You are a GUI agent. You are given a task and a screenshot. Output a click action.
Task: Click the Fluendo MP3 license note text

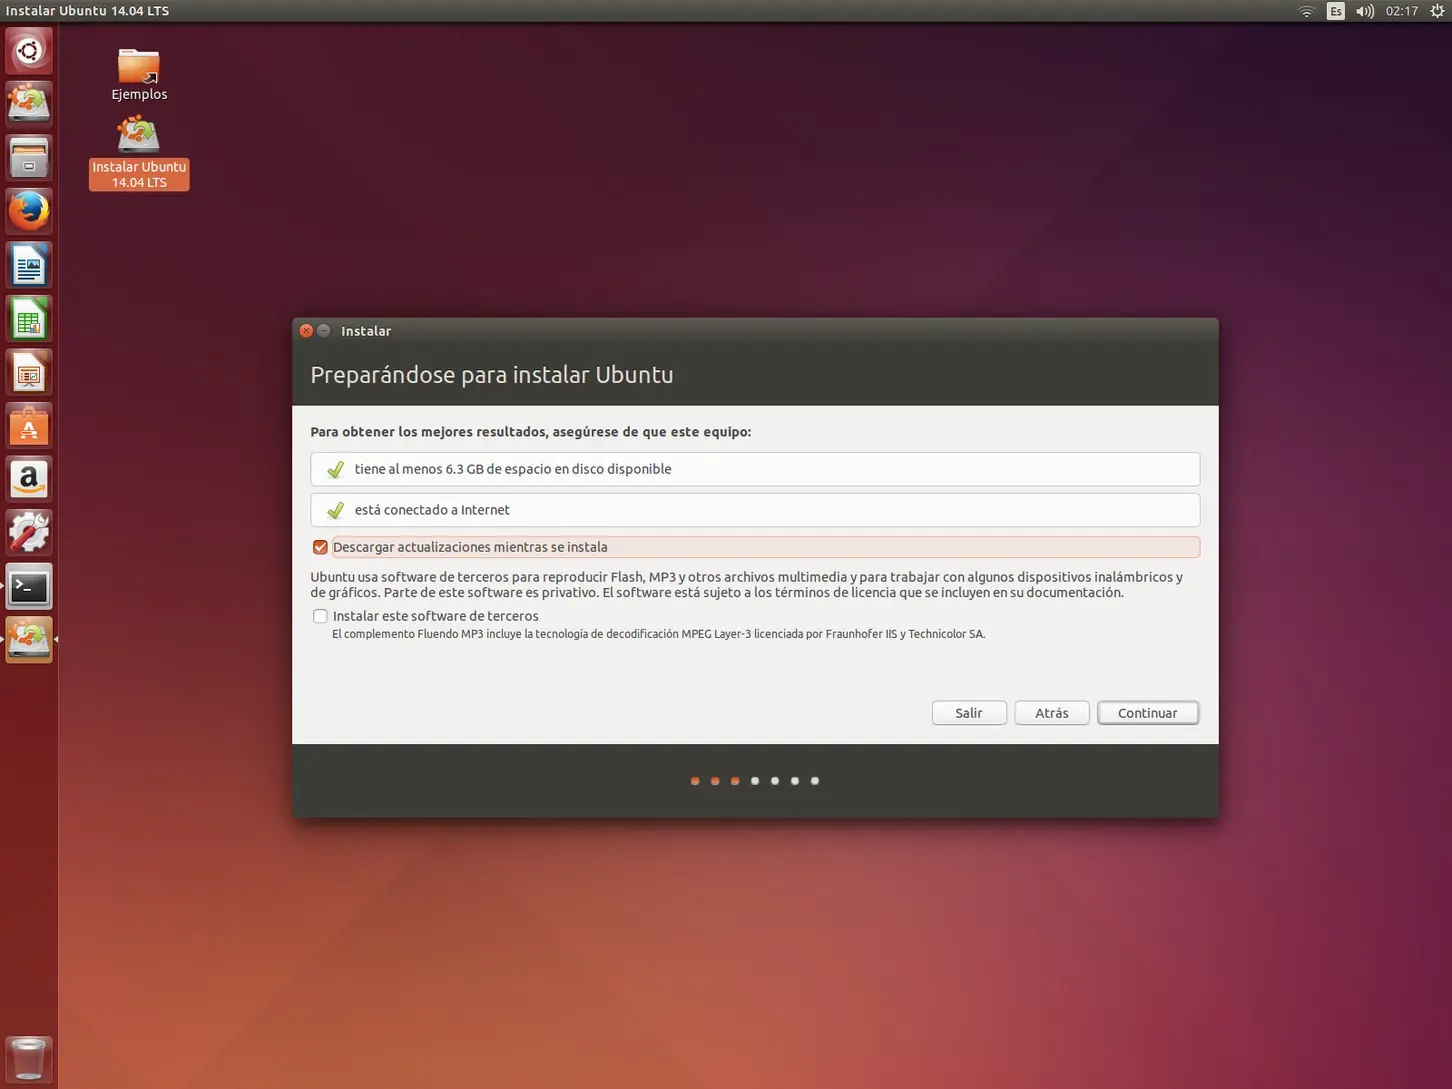tap(658, 634)
